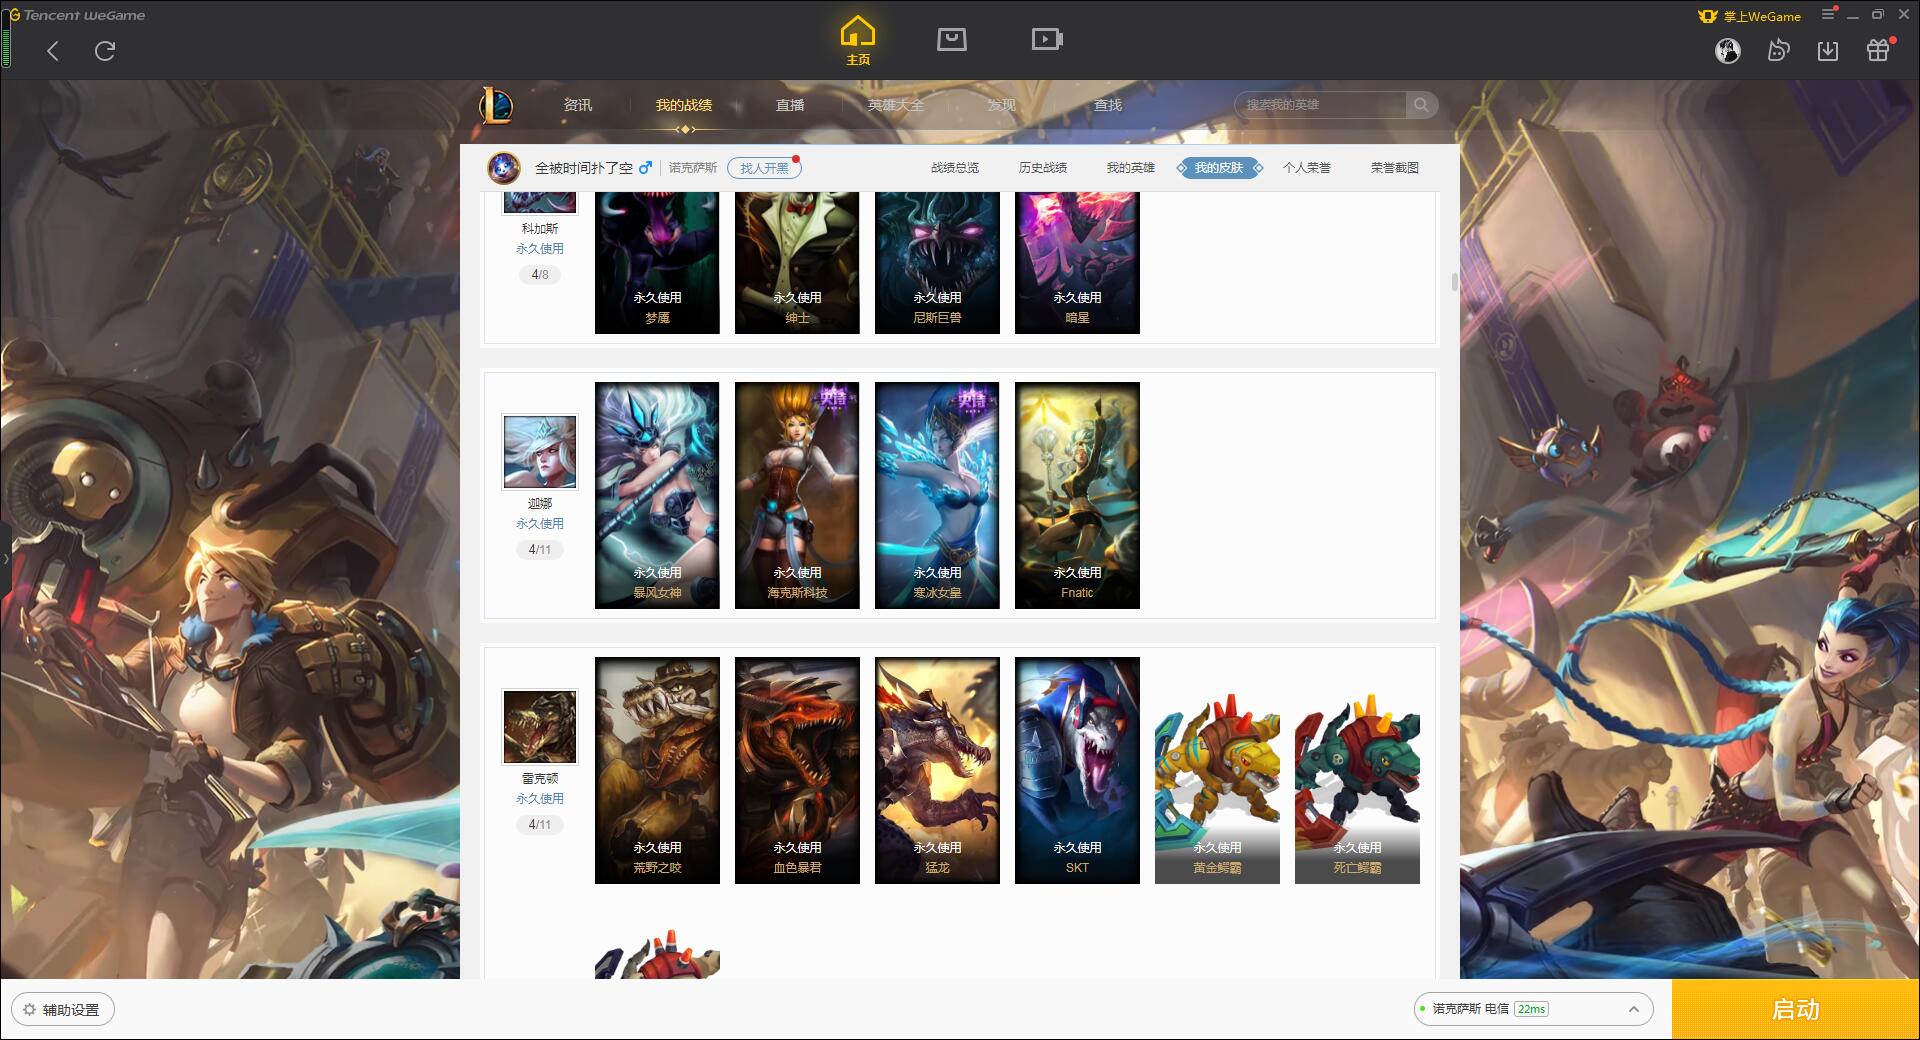
Task: Click the 科加斯 champion name
Action: click(540, 229)
